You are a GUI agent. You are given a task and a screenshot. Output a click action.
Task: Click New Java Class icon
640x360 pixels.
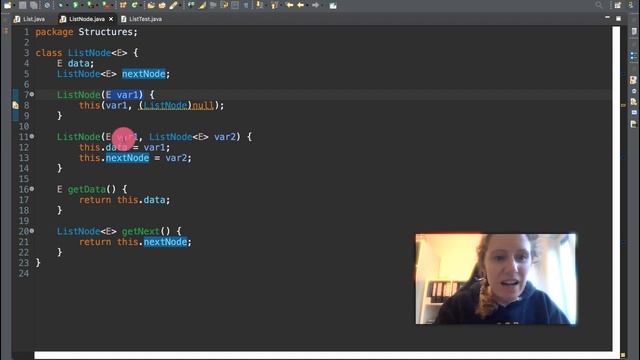click(134, 5)
